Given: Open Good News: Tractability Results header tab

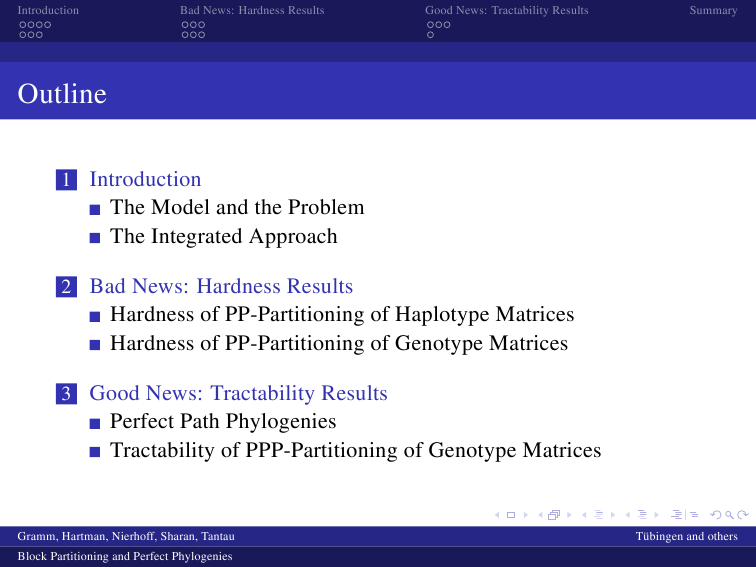Looking at the screenshot, I should click(507, 10).
